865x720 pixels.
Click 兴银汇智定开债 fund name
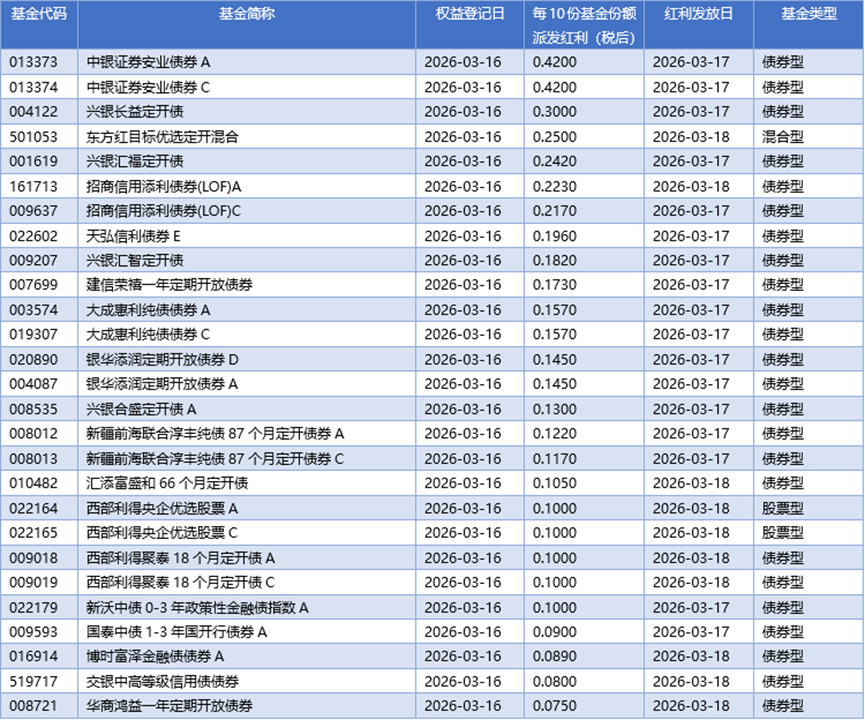point(135,260)
